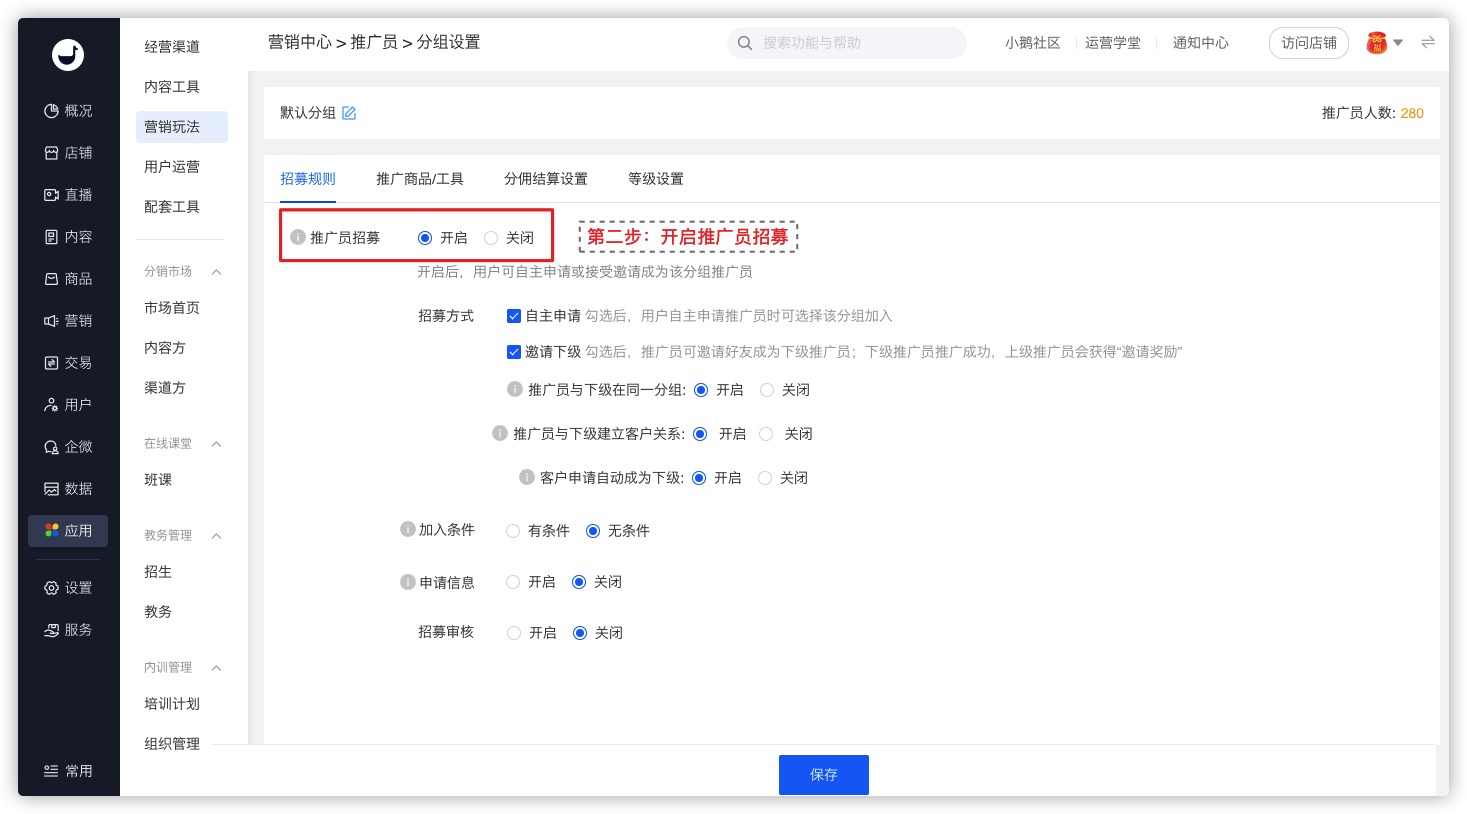Switch to the 分佣结算设置 tab

tap(545, 179)
